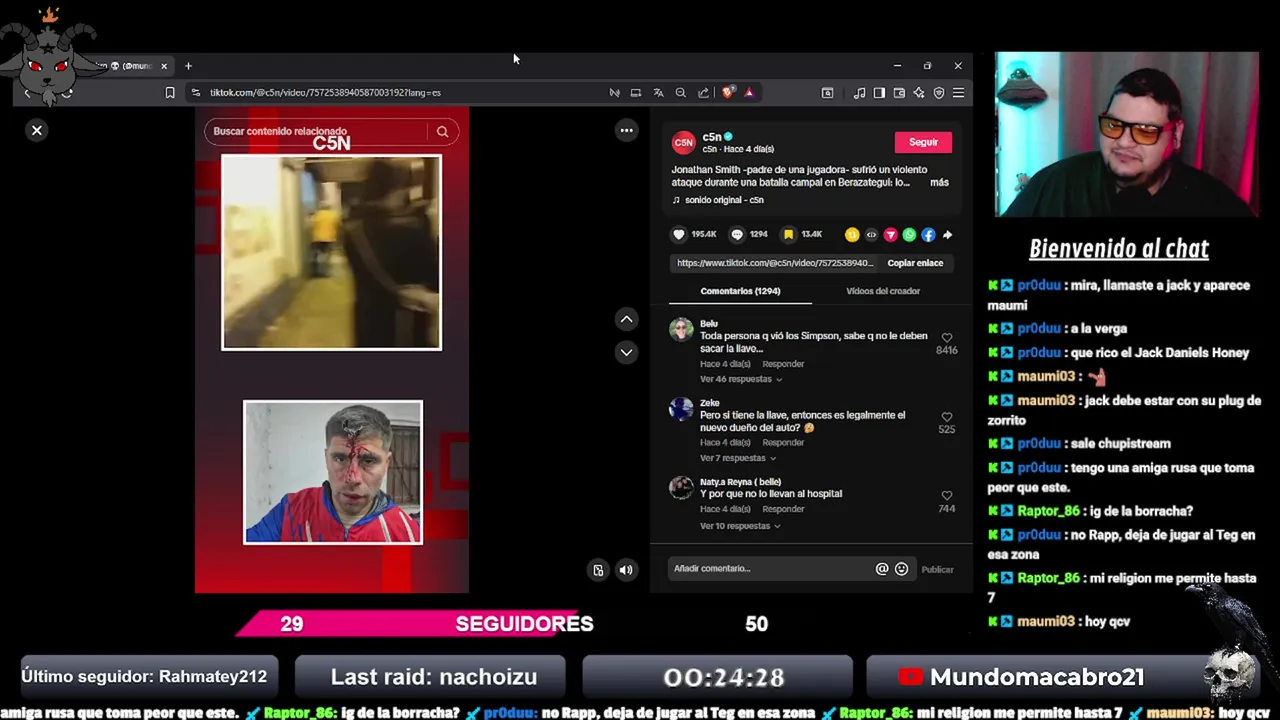
Task: Like Naty.a Reyna's comment with the heart
Action: tap(947, 496)
